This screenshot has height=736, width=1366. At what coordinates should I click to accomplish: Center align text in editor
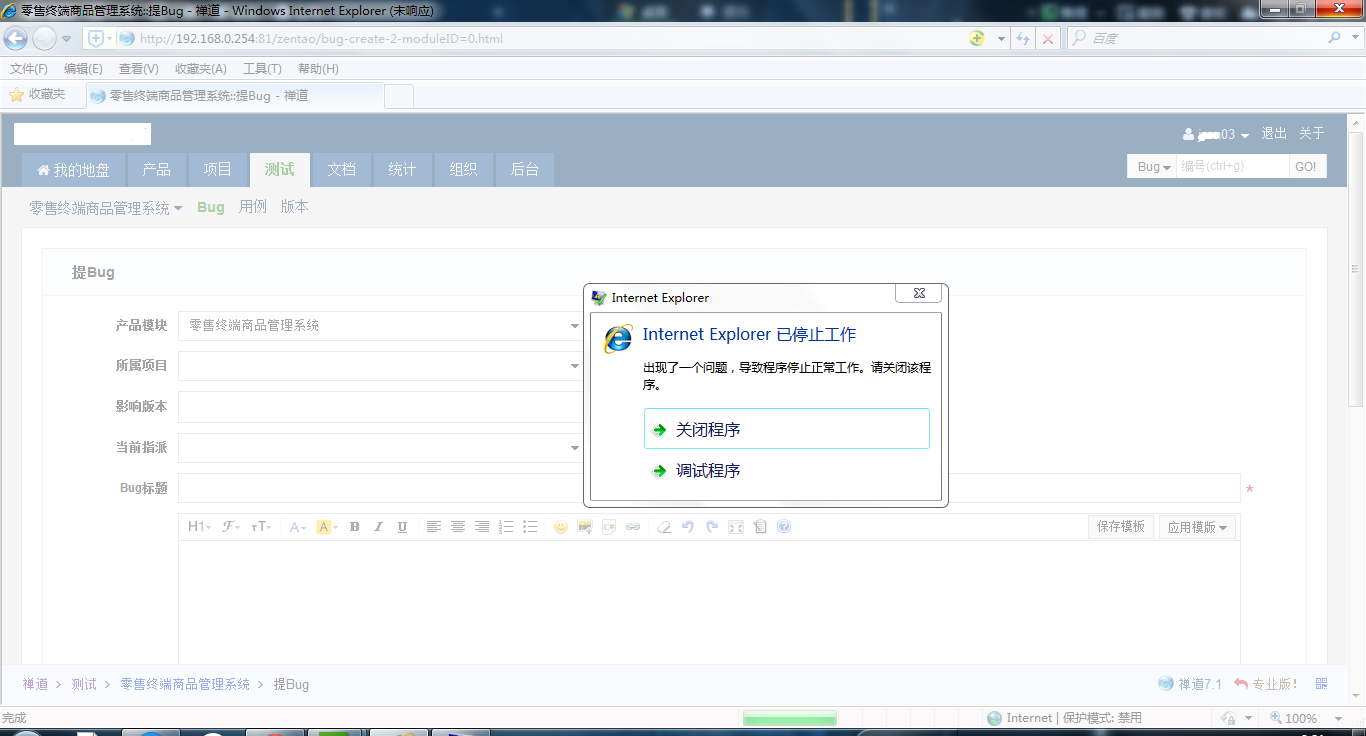point(458,527)
